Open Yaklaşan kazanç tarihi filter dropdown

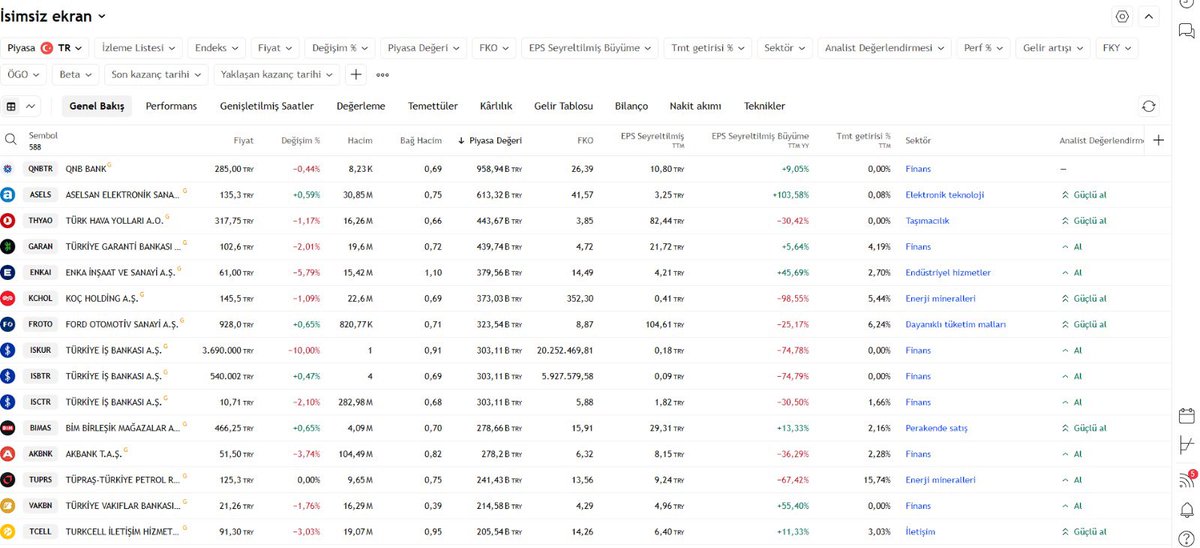pyautogui.click(x=277, y=74)
